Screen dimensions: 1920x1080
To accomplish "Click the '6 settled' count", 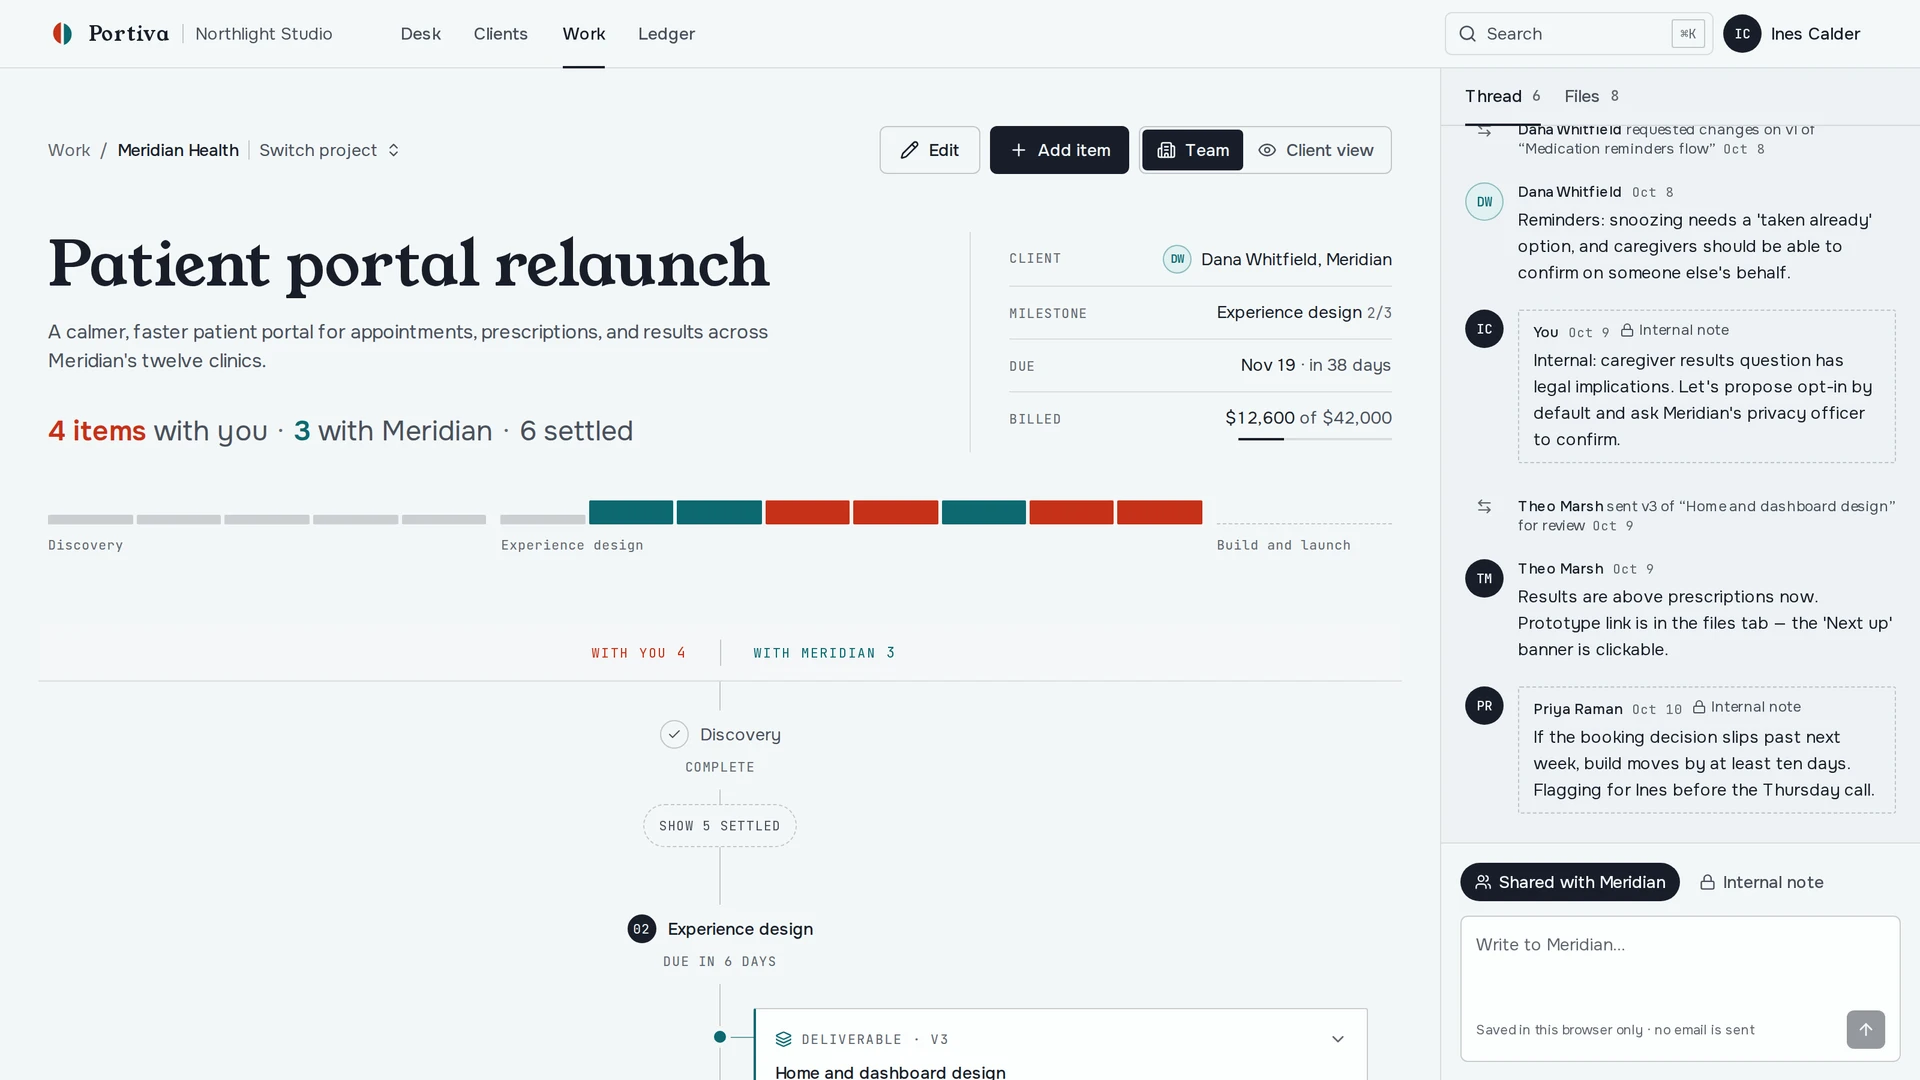I will click(x=576, y=431).
